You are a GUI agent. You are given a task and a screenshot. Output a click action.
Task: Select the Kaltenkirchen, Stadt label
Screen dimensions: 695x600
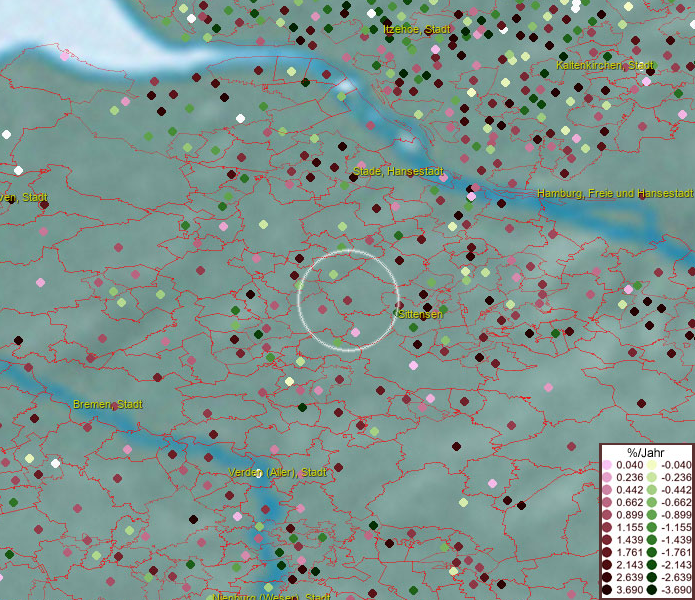coord(605,65)
